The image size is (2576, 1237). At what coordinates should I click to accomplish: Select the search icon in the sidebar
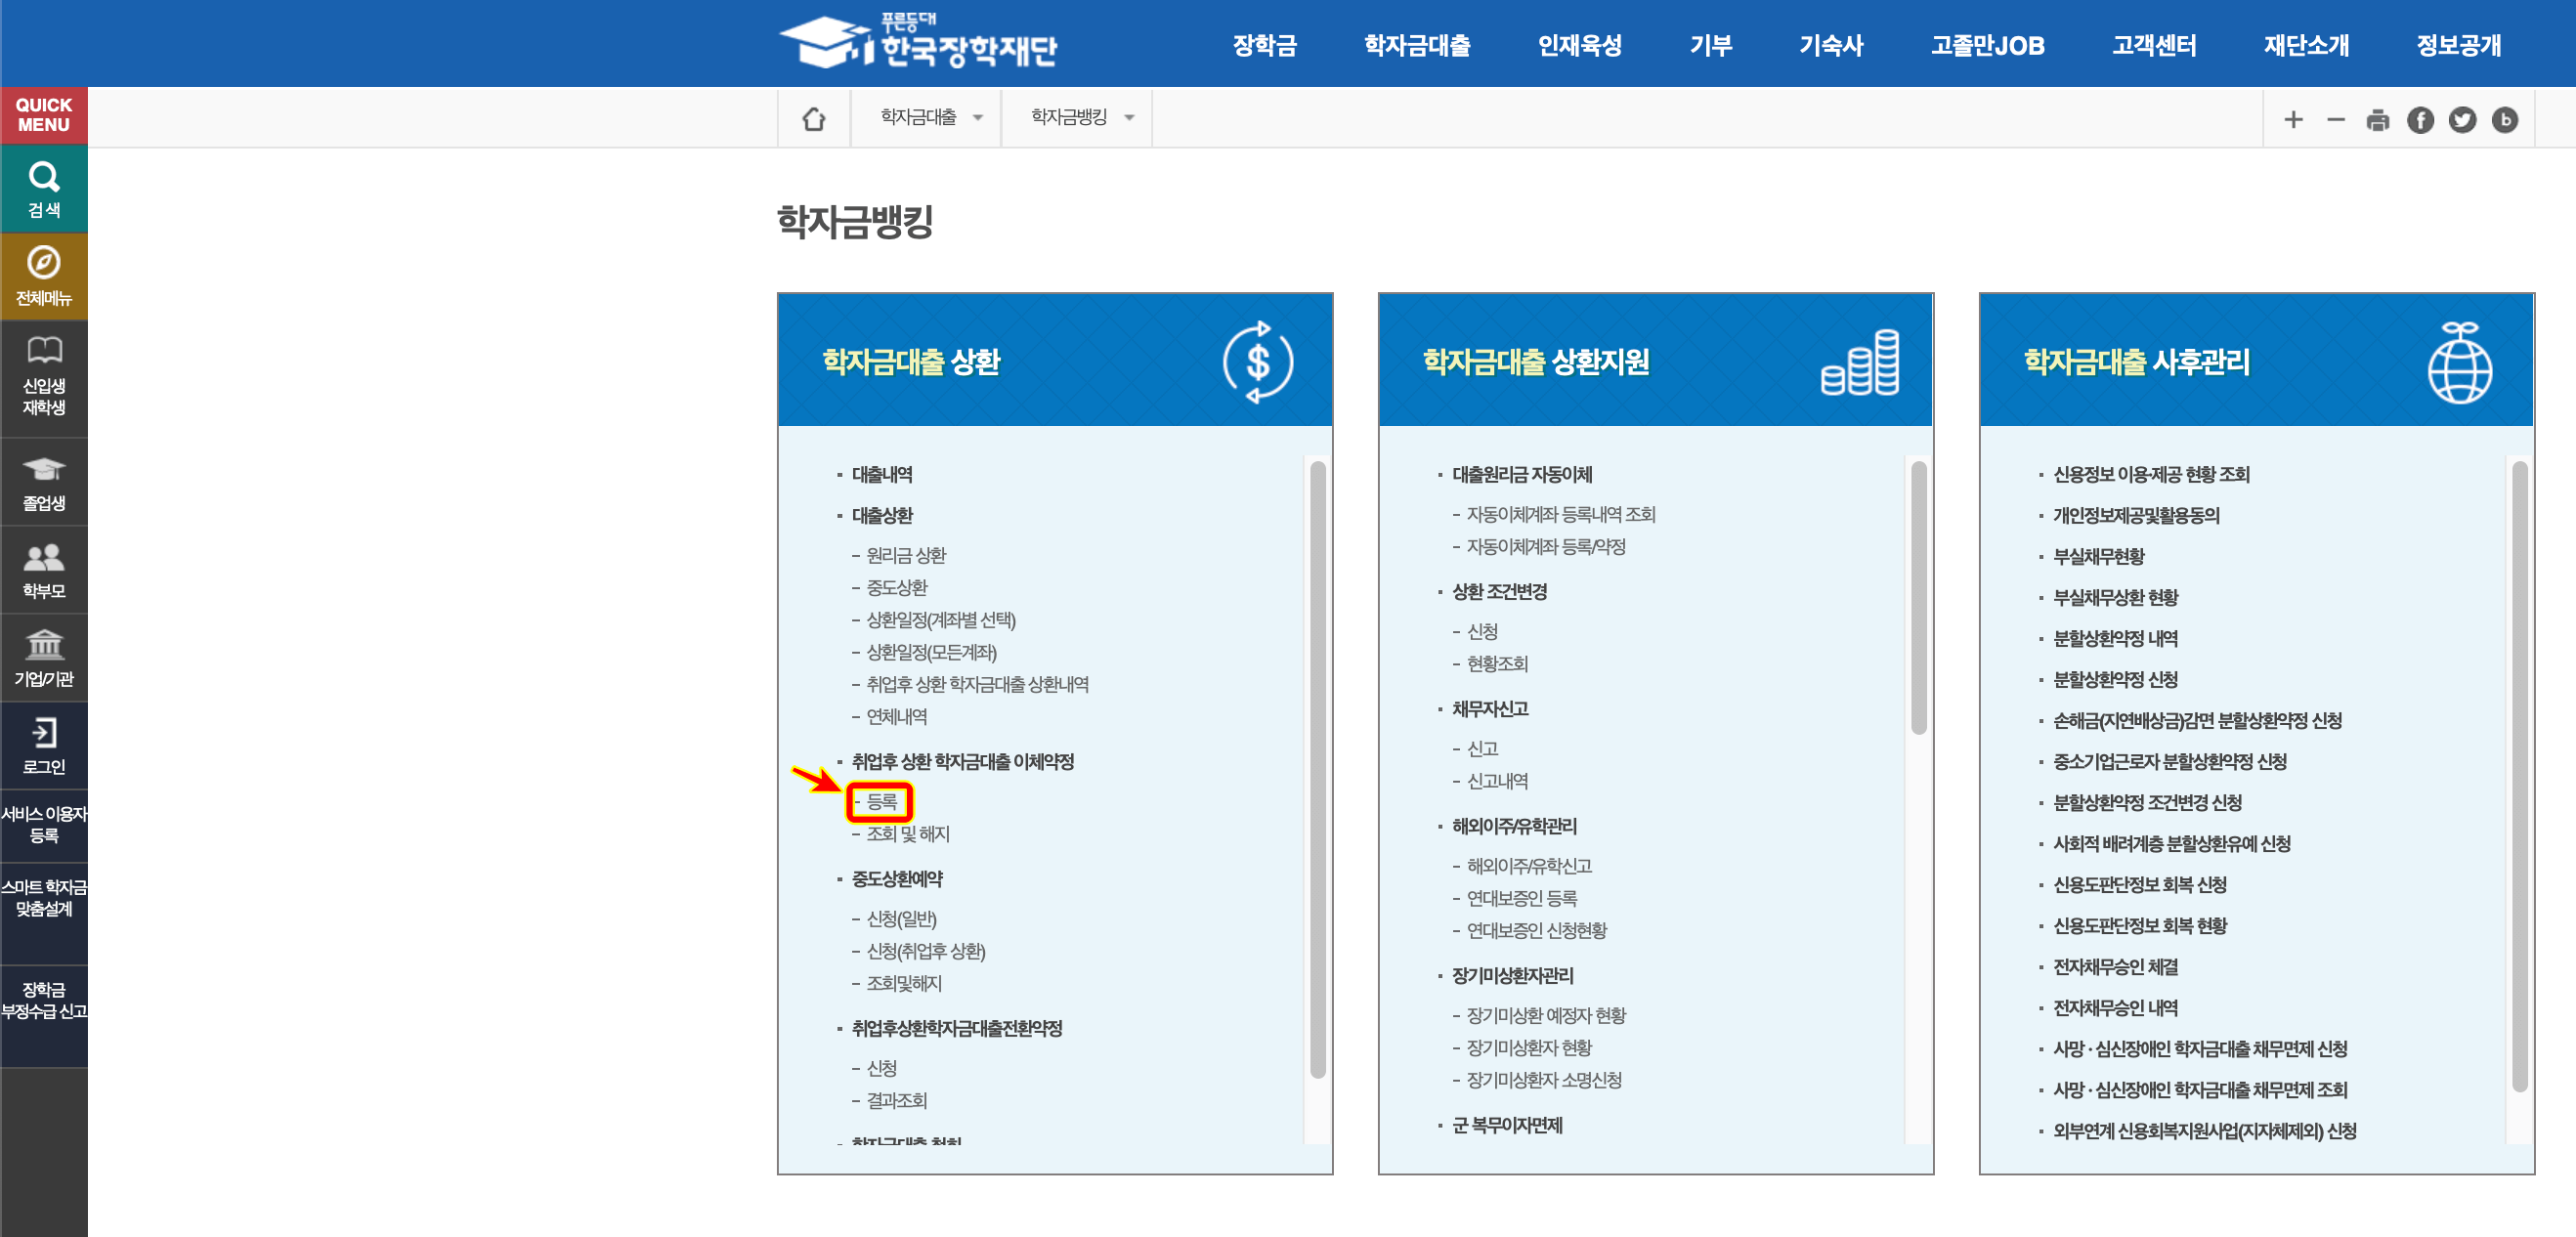(x=43, y=188)
